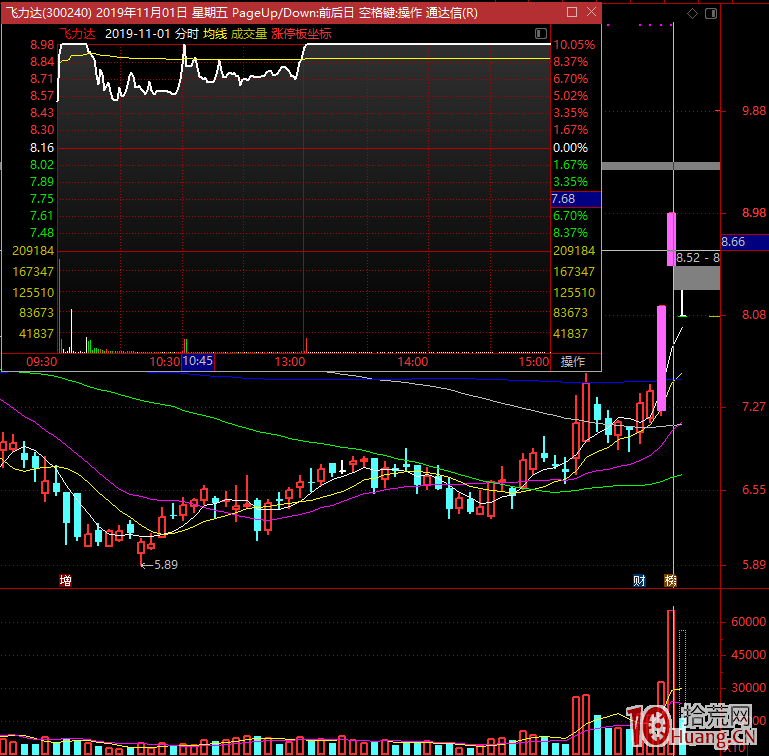Click the diamond icon above the main chart
The width and height of the screenshot is (769, 756).
692,13
